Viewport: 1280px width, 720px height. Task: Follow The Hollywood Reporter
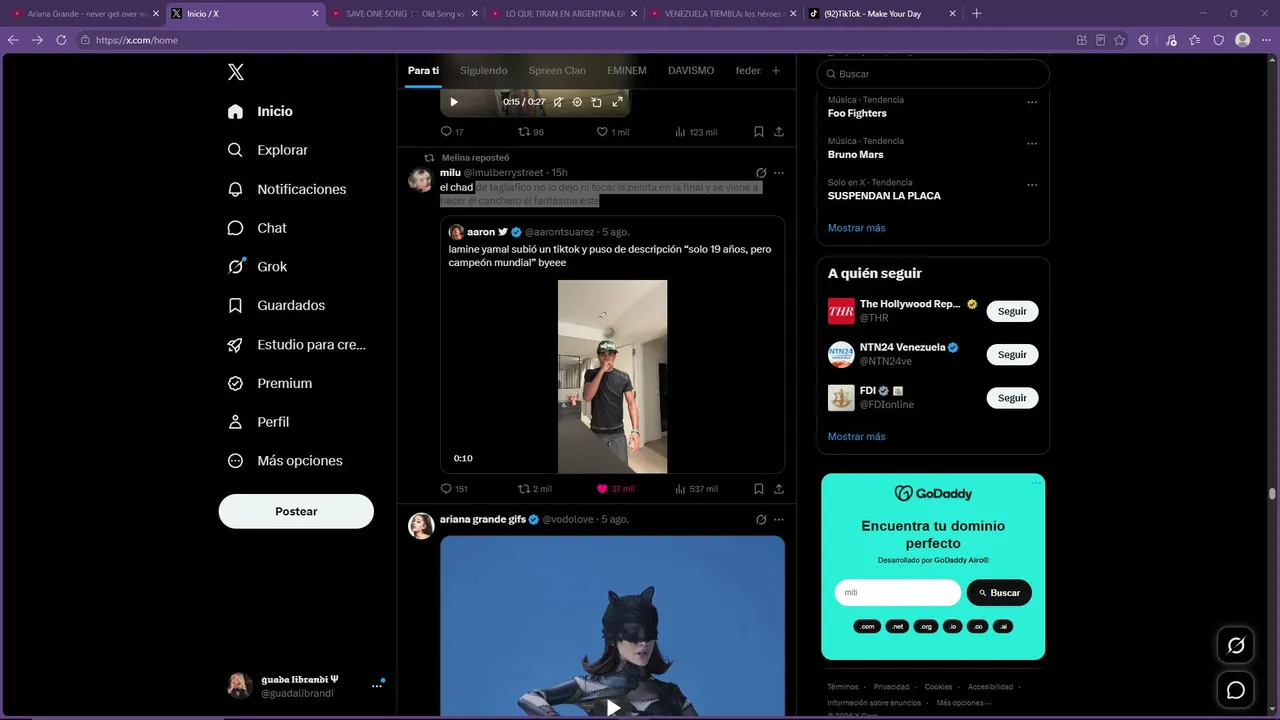(x=1012, y=311)
